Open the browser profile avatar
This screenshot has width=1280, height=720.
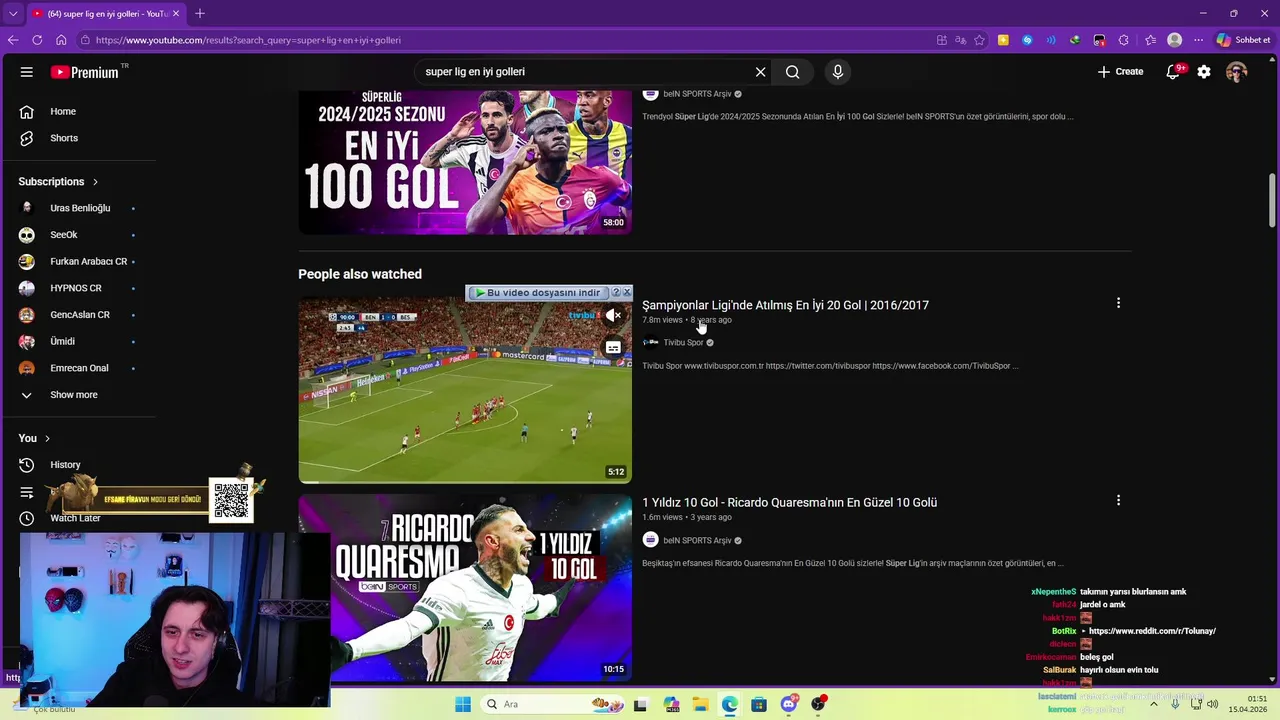1175,40
